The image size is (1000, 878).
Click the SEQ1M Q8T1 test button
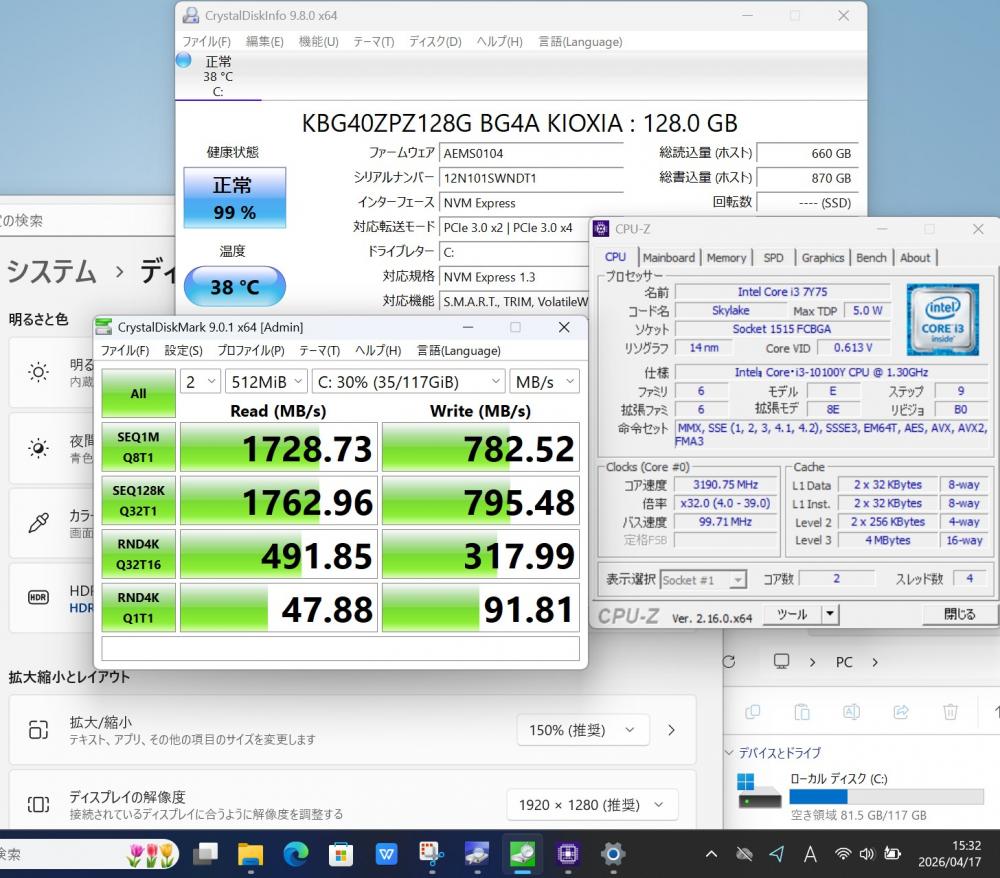tap(138, 447)
